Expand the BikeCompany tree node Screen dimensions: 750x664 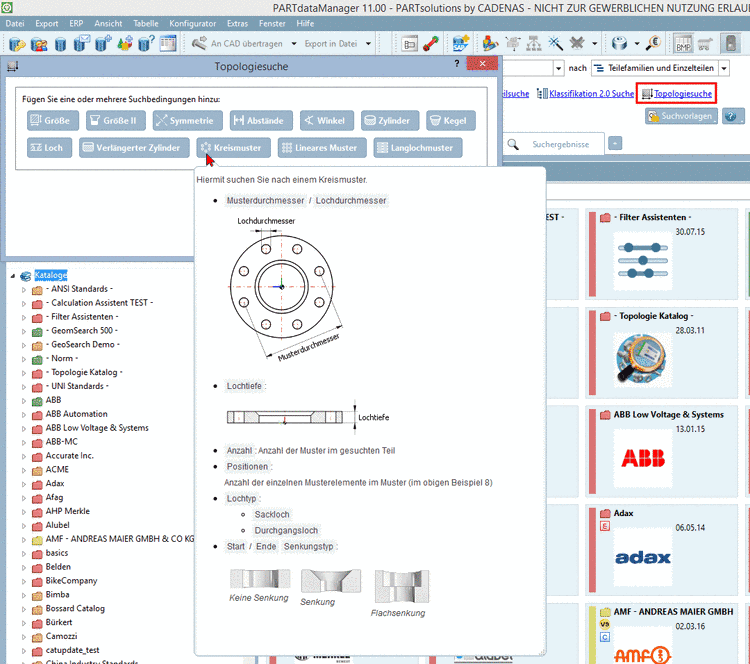click(23, 581)
